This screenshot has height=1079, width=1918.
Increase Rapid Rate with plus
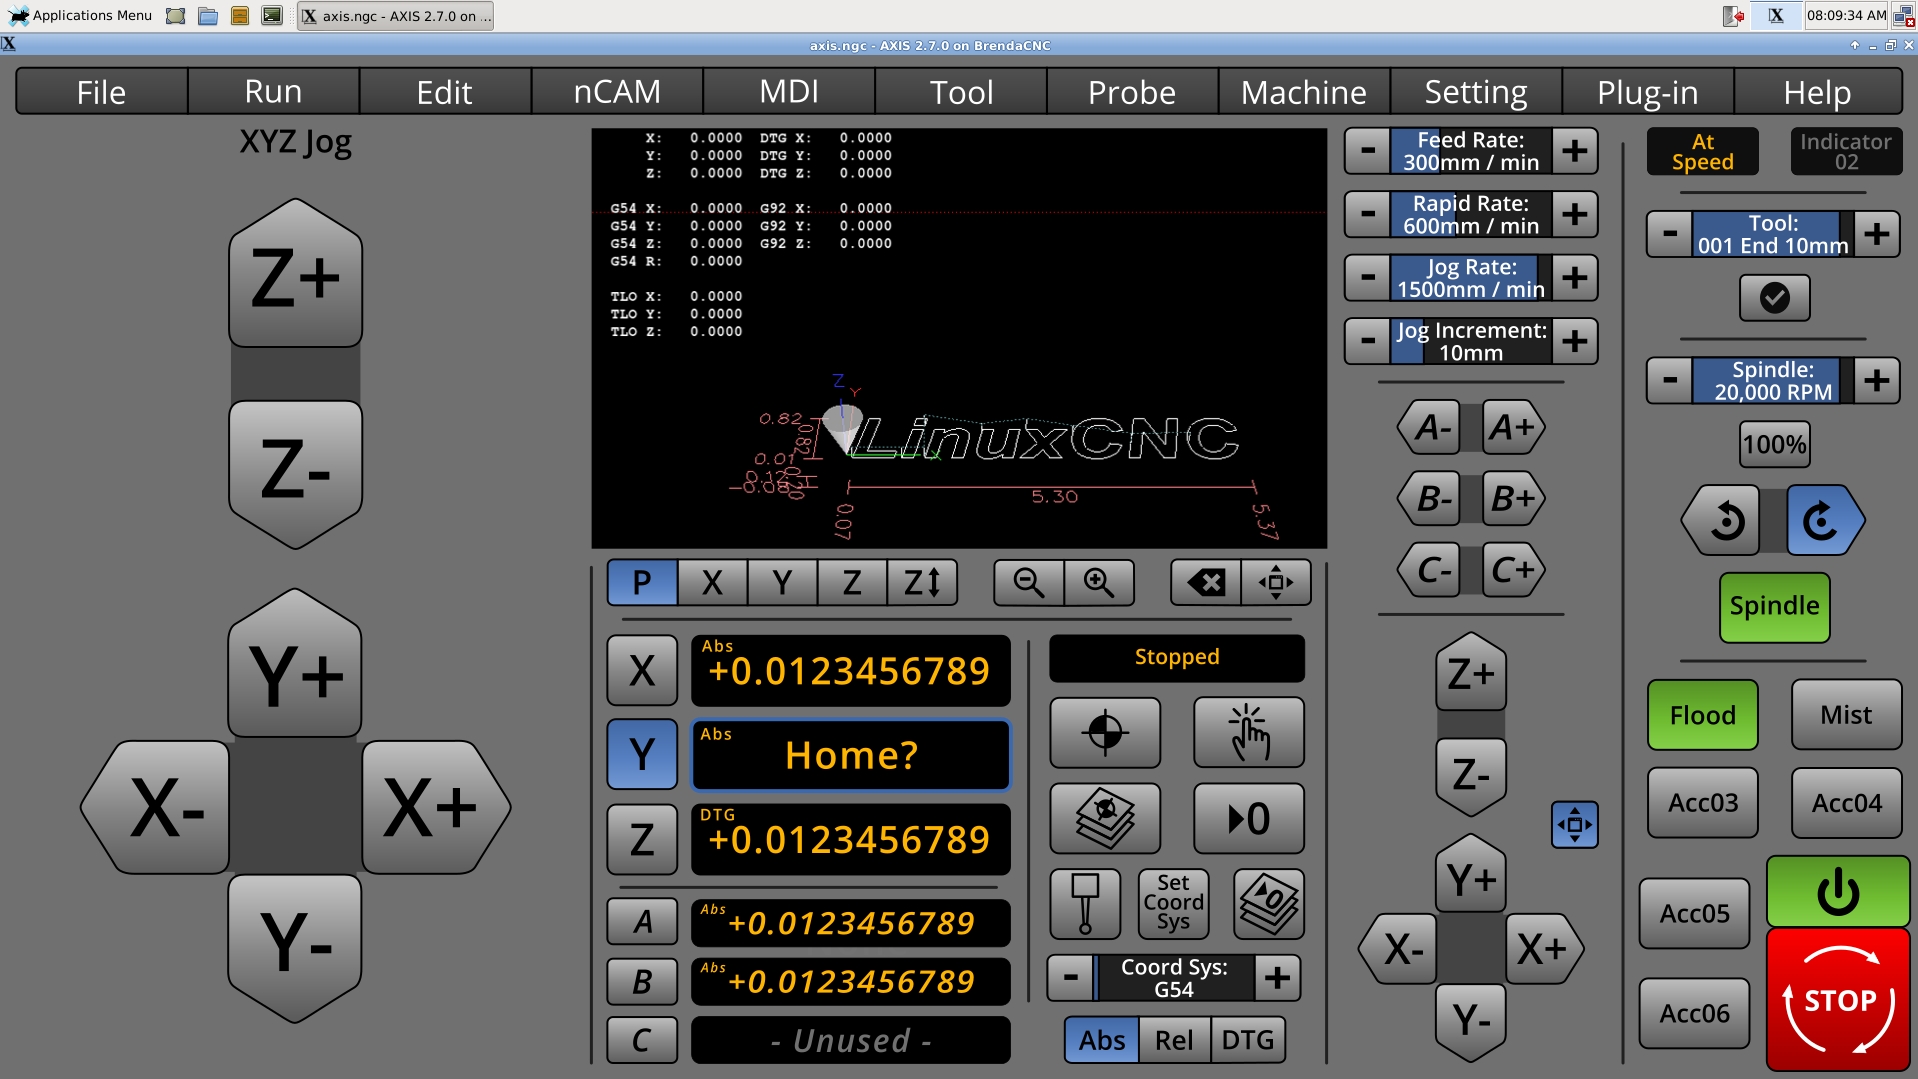coord(1575,214)
